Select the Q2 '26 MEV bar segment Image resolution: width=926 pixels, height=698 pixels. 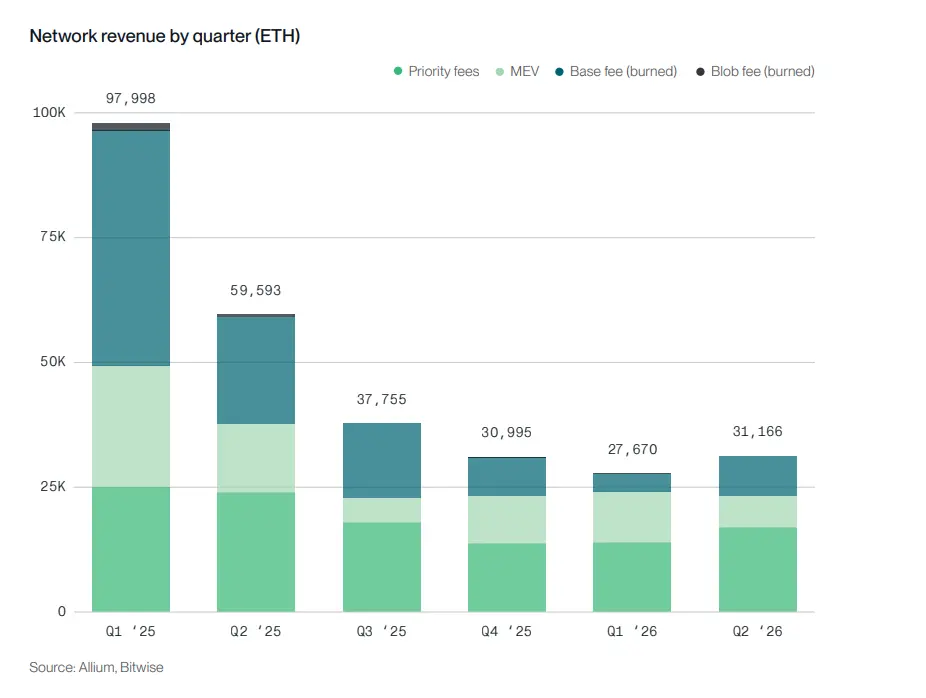758,512
